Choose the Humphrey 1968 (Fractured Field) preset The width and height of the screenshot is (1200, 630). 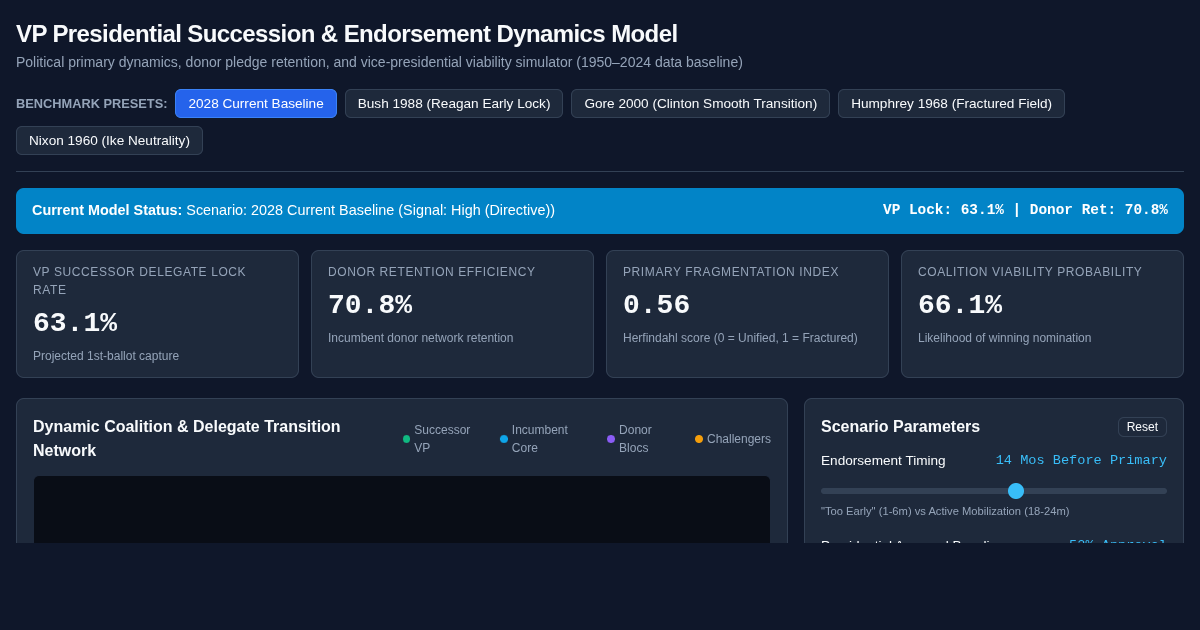click(x=951, y=104)
